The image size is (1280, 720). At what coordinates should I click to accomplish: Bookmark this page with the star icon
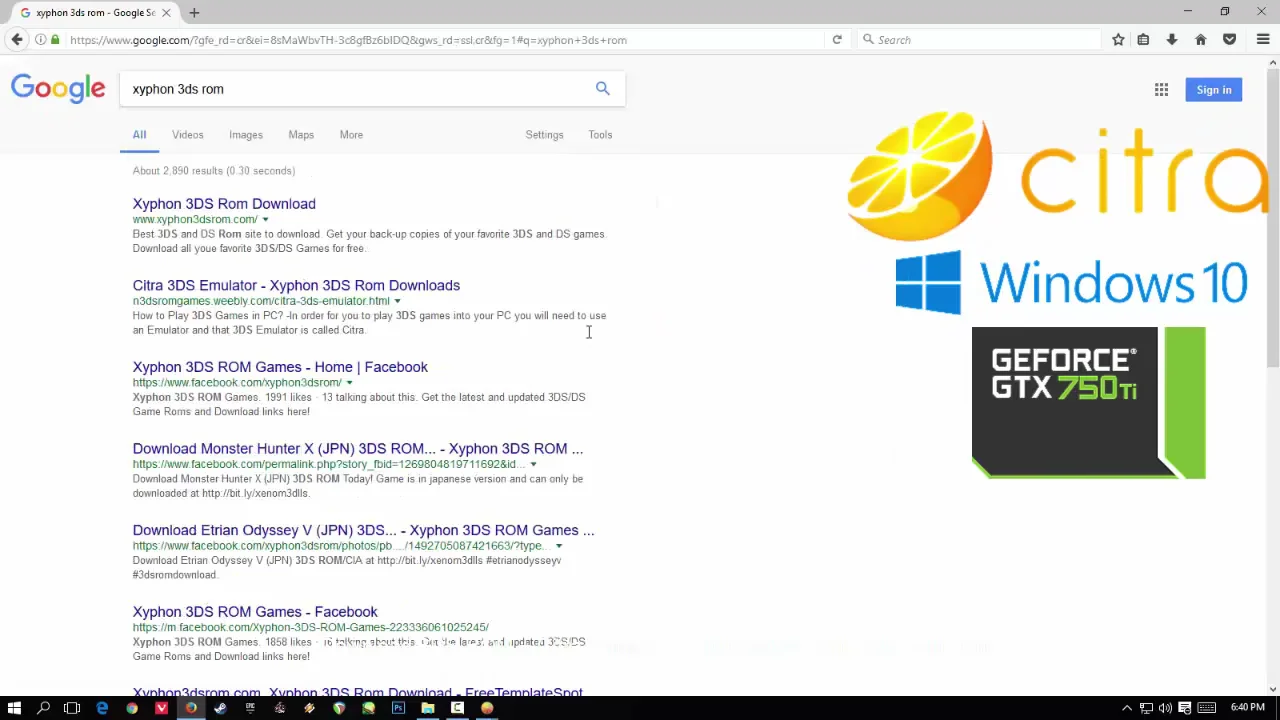[1118, 40]
